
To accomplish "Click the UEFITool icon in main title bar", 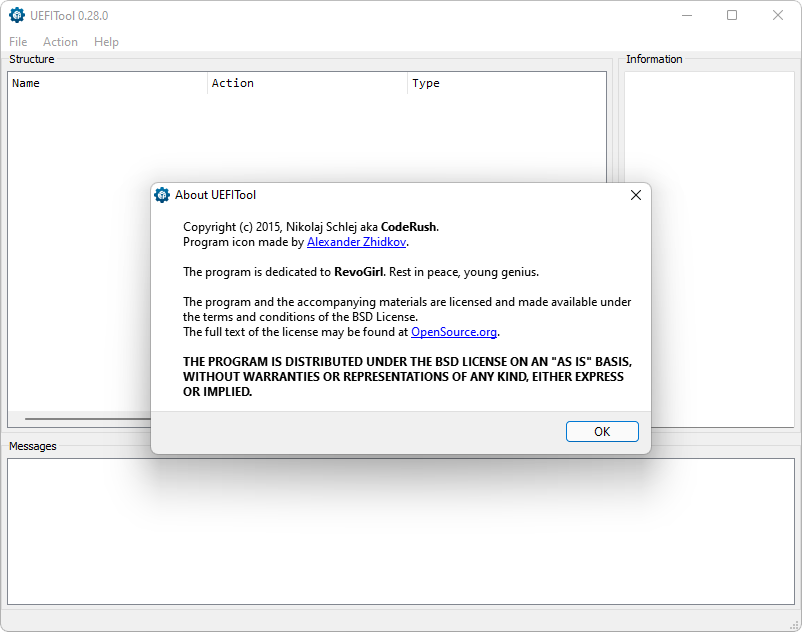I will pos(17,16).
